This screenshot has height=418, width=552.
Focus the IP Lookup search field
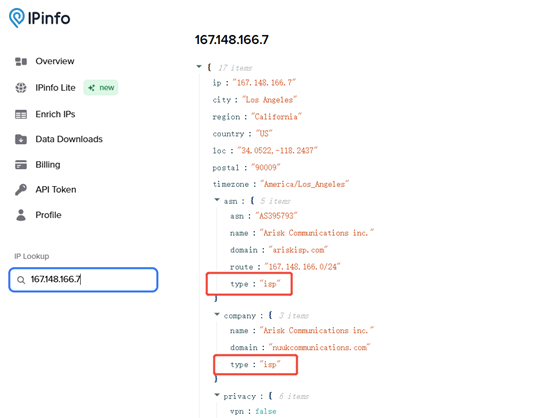click(83, 280)
